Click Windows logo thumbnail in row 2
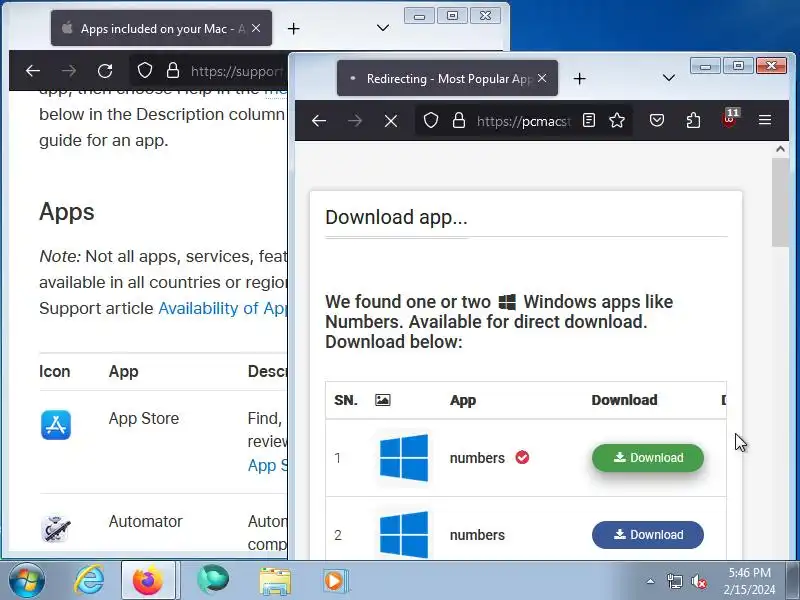 (x=404, y=534)
